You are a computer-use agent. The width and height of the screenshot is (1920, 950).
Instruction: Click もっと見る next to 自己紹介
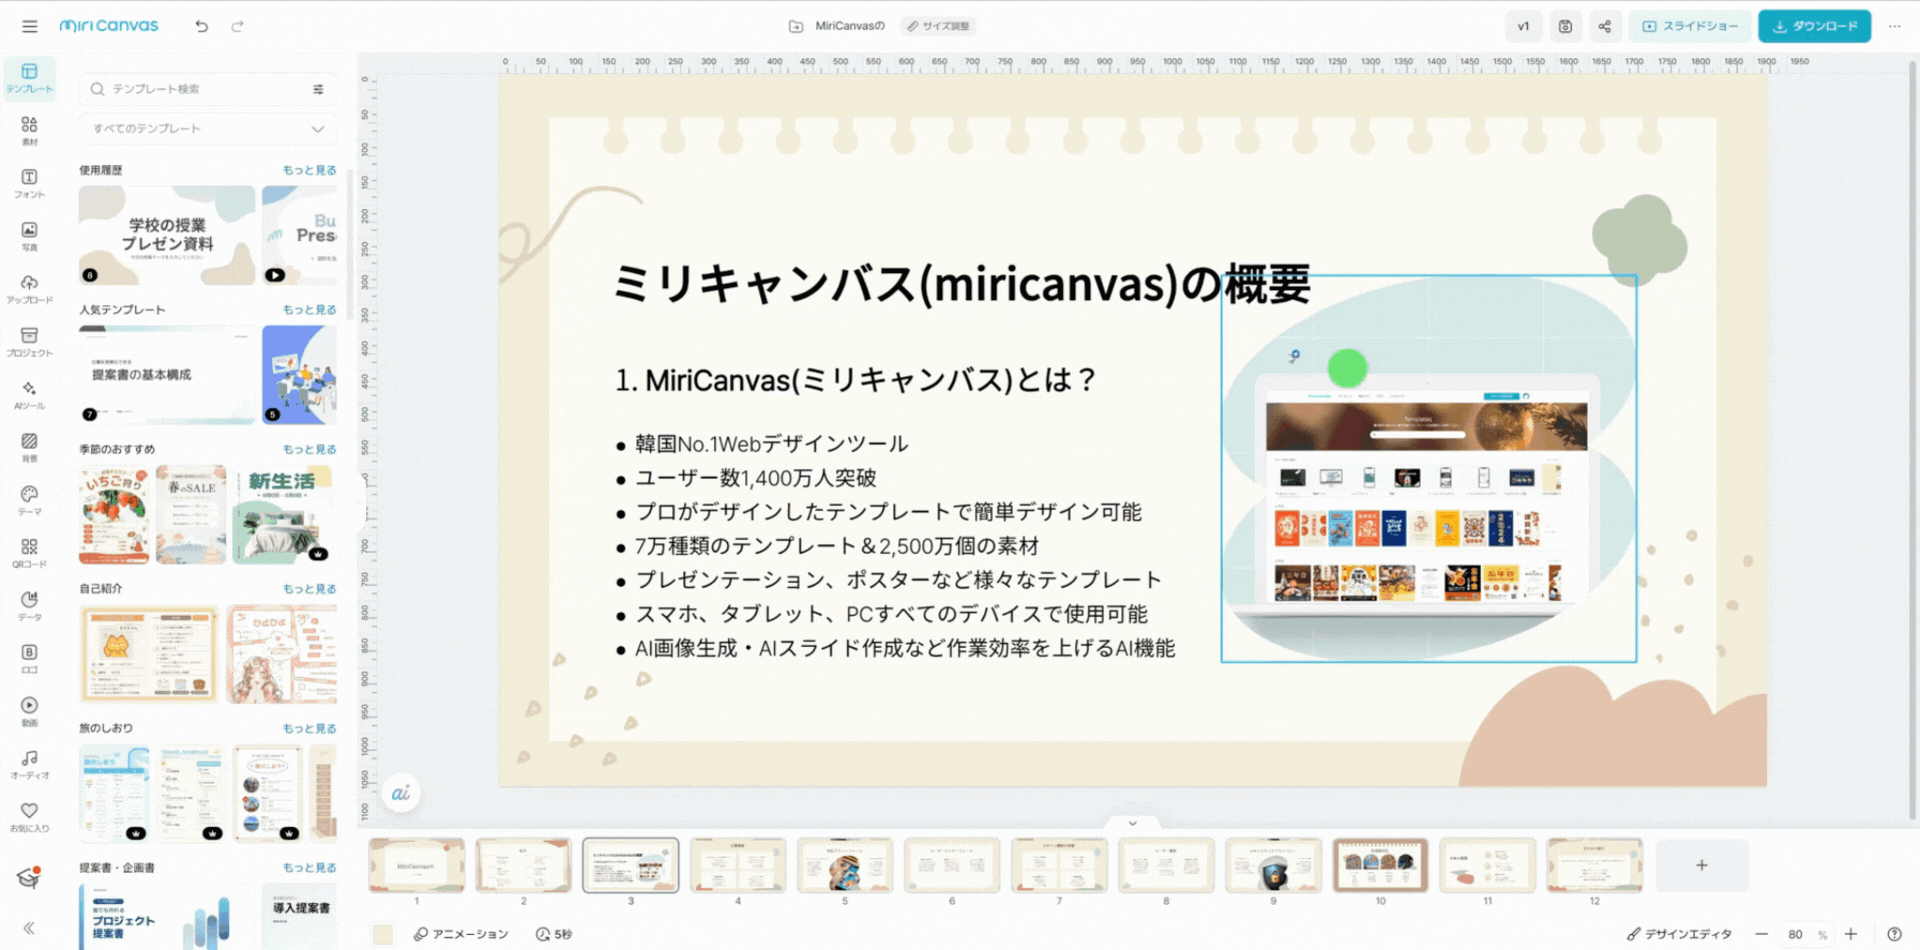coord(309,589)
